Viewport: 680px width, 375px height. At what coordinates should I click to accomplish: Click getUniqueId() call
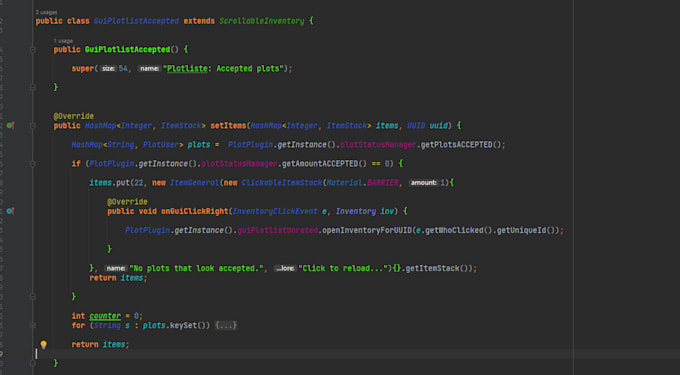[x=526, y=230]
